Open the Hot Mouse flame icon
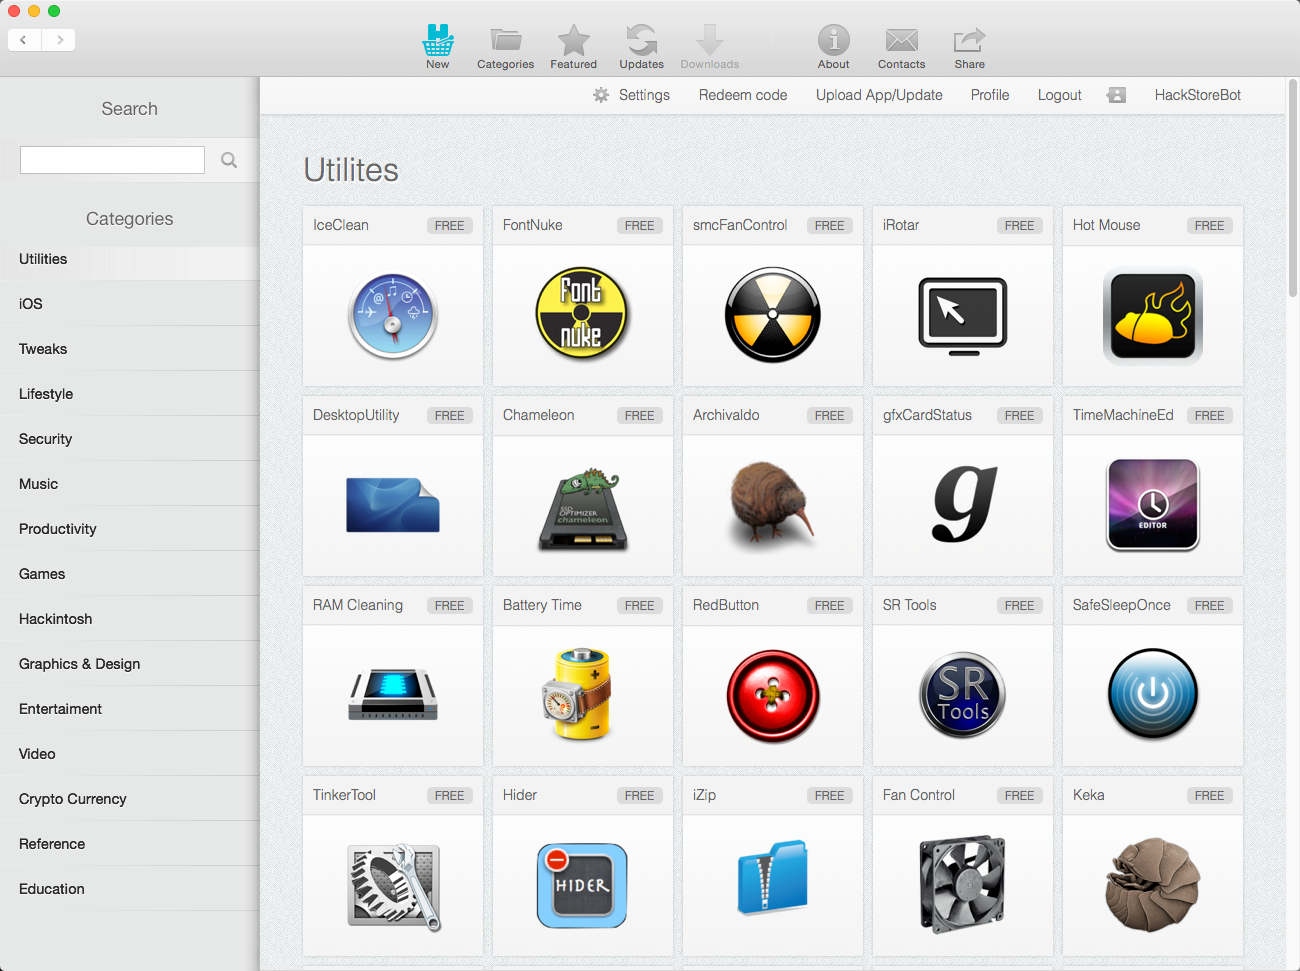1300x971 pixels. (x=1153, y=316)
